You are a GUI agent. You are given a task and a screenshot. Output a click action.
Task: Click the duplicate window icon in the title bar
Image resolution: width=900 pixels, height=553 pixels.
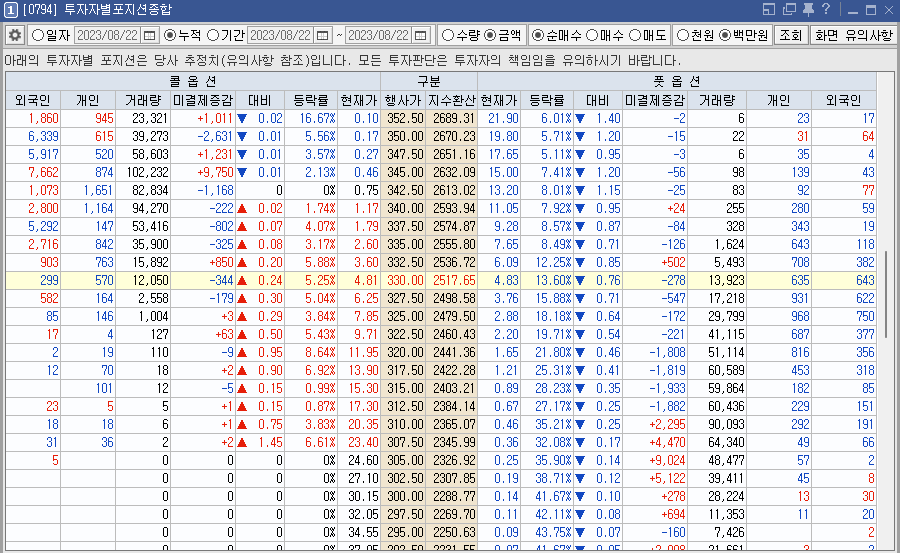click(x=789, y=9)
